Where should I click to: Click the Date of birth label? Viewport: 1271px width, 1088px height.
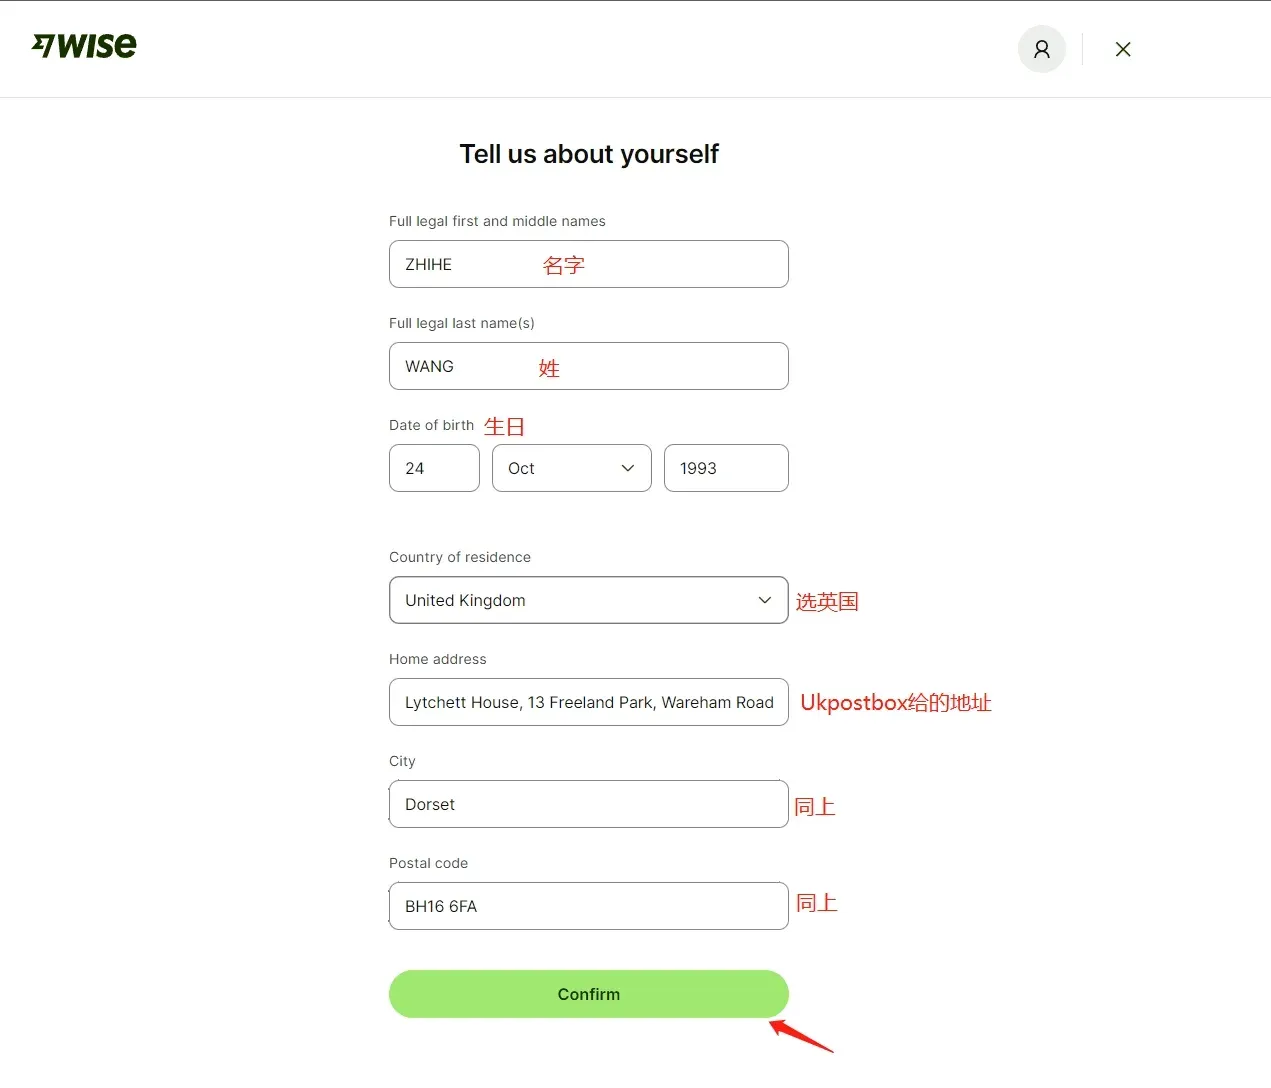point(431,425)
